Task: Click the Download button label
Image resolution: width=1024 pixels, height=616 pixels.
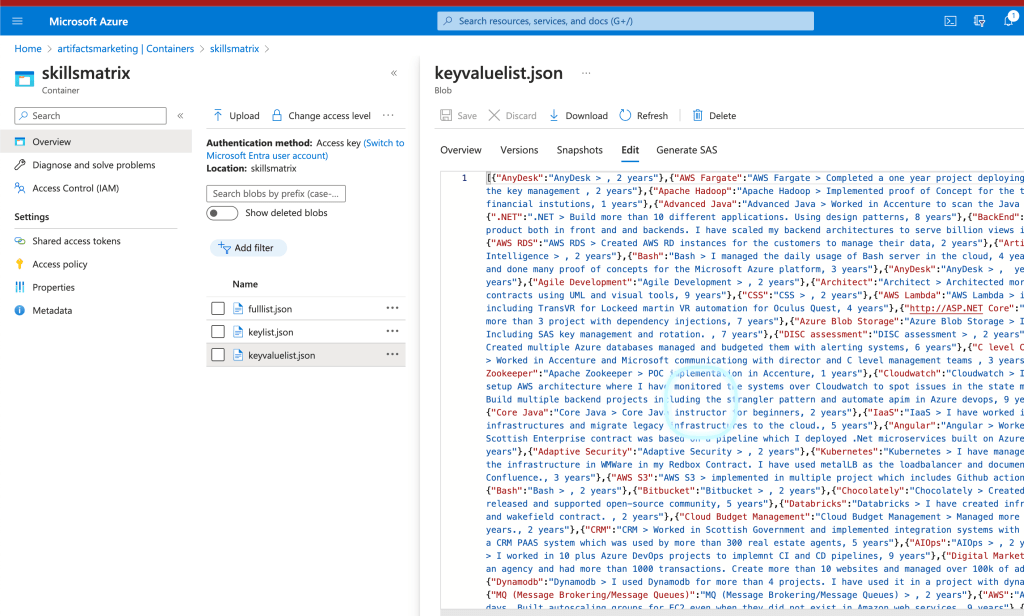Action: tap(586, 116)
